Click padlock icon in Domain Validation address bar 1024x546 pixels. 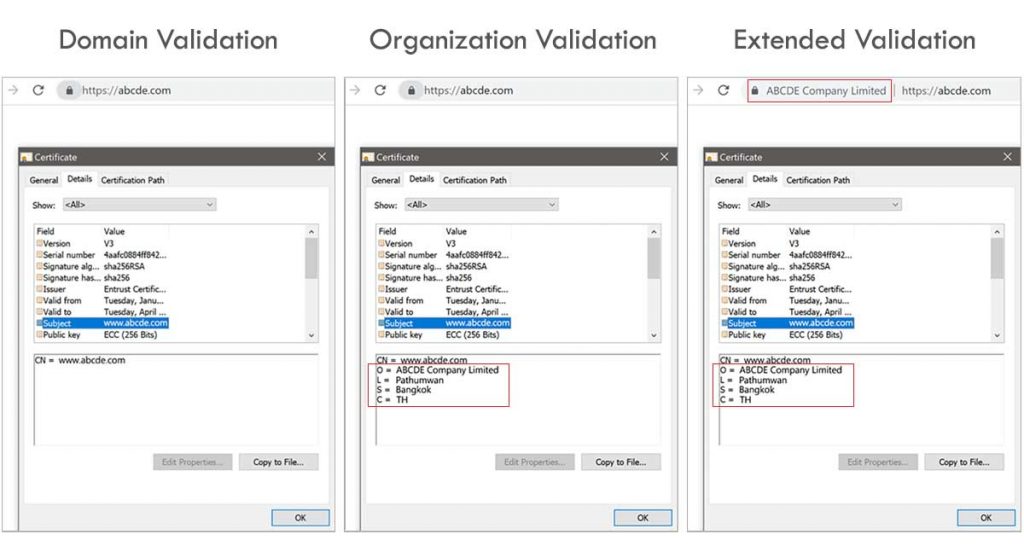click(x=69, y=90)
